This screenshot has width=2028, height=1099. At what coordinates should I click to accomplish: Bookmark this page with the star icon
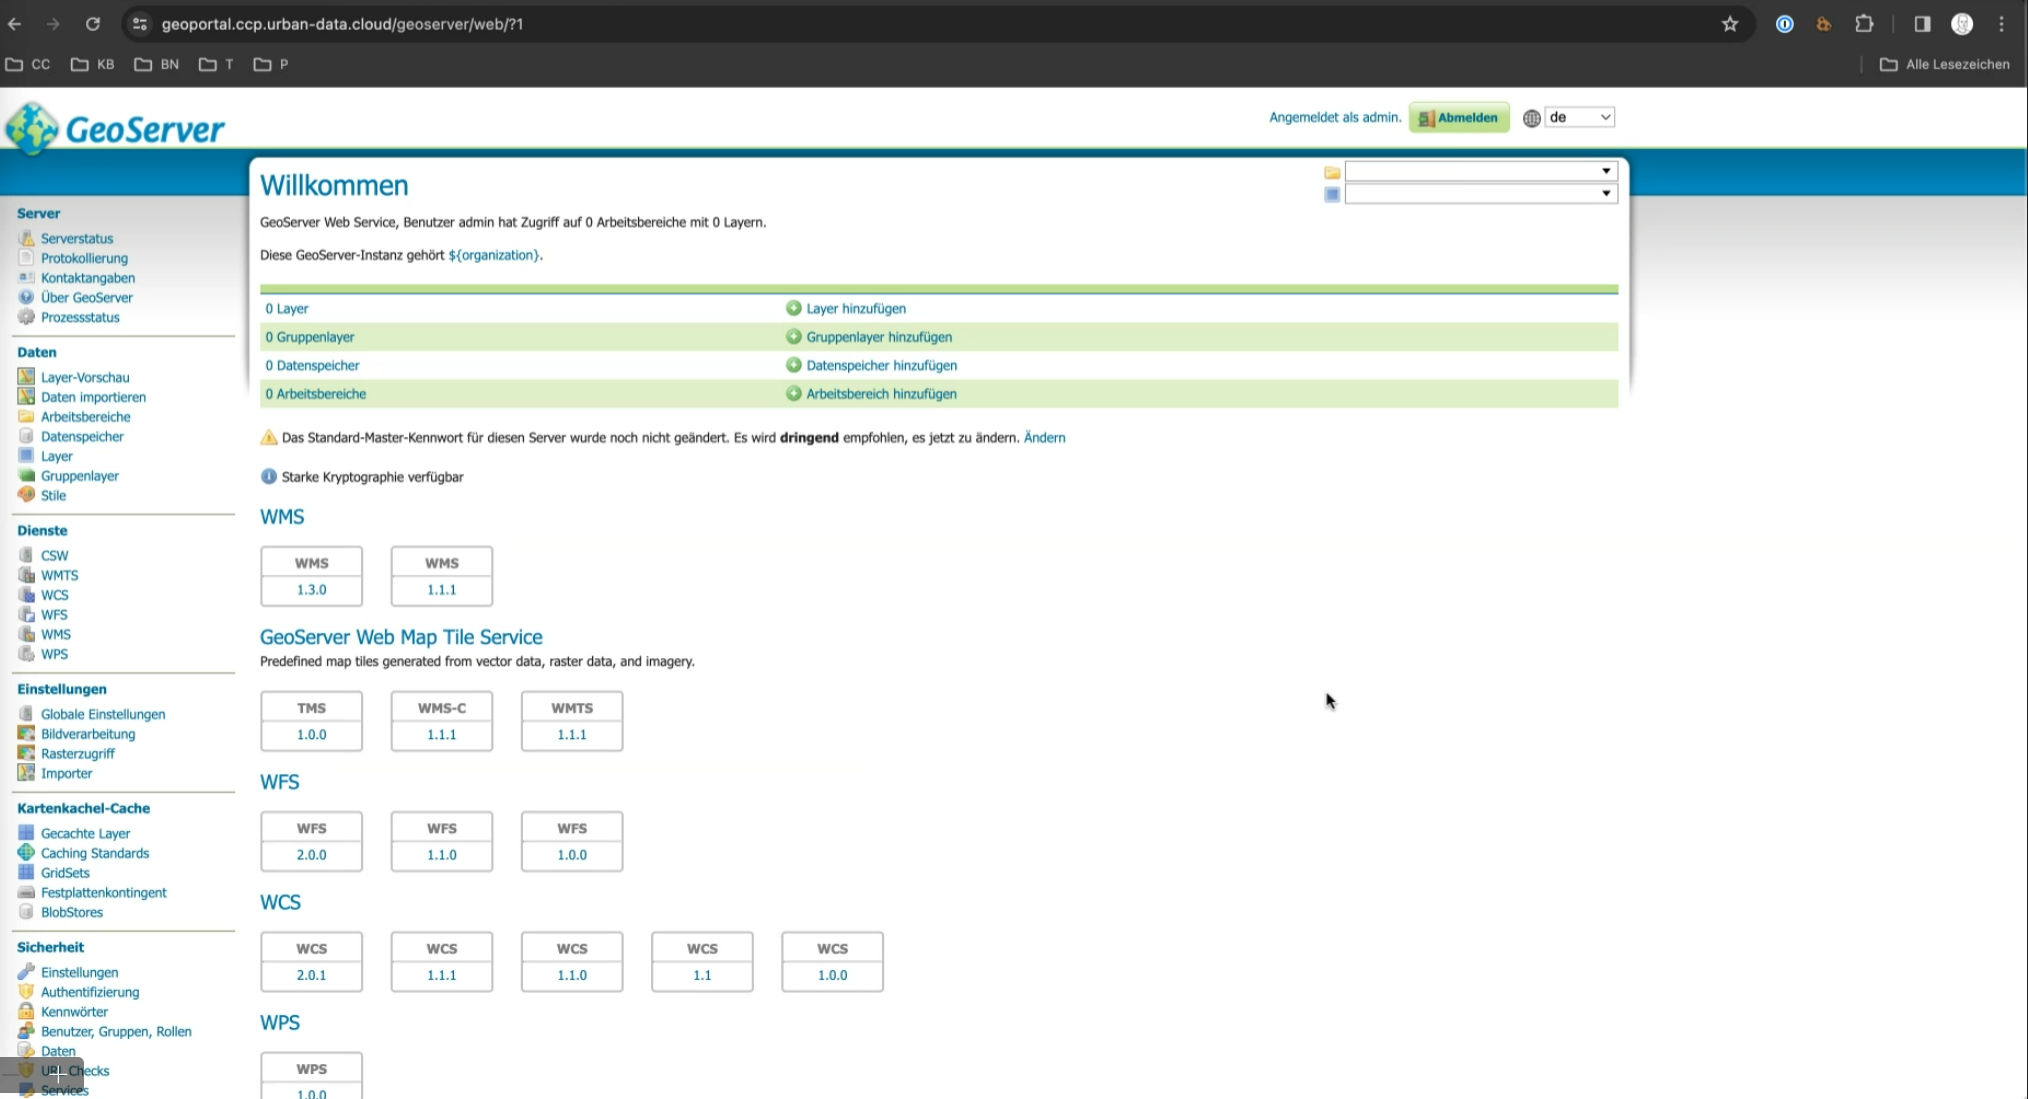1730,24
